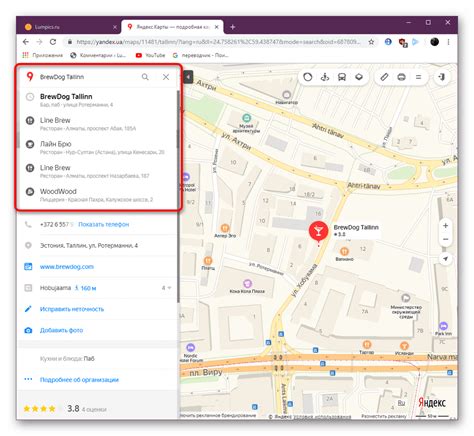Zoom in with the plus button
474x436 pixels.
point(445,226)
